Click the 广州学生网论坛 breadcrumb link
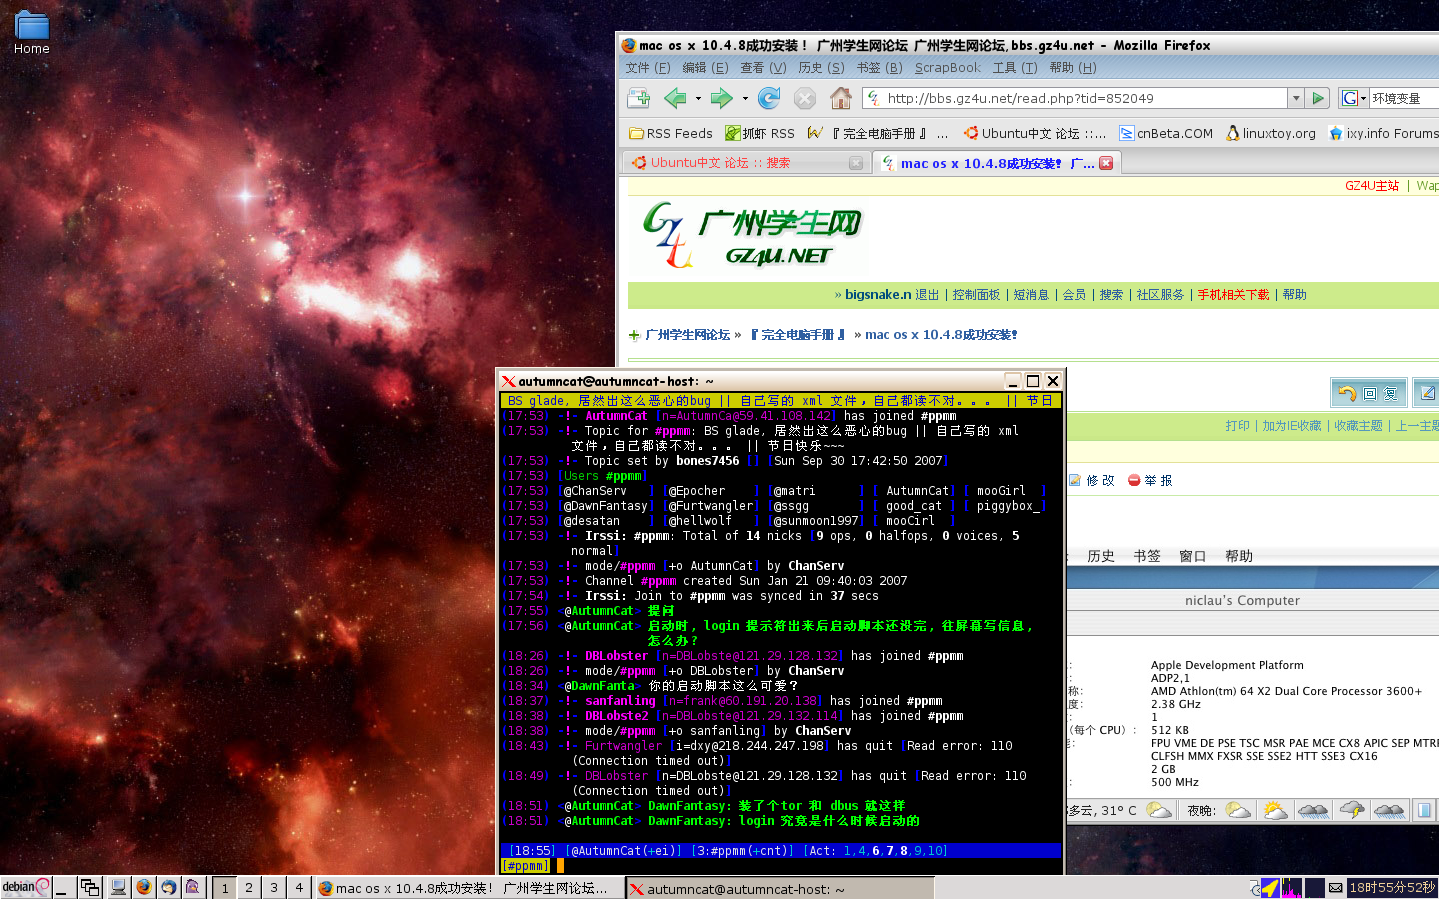 688,335
